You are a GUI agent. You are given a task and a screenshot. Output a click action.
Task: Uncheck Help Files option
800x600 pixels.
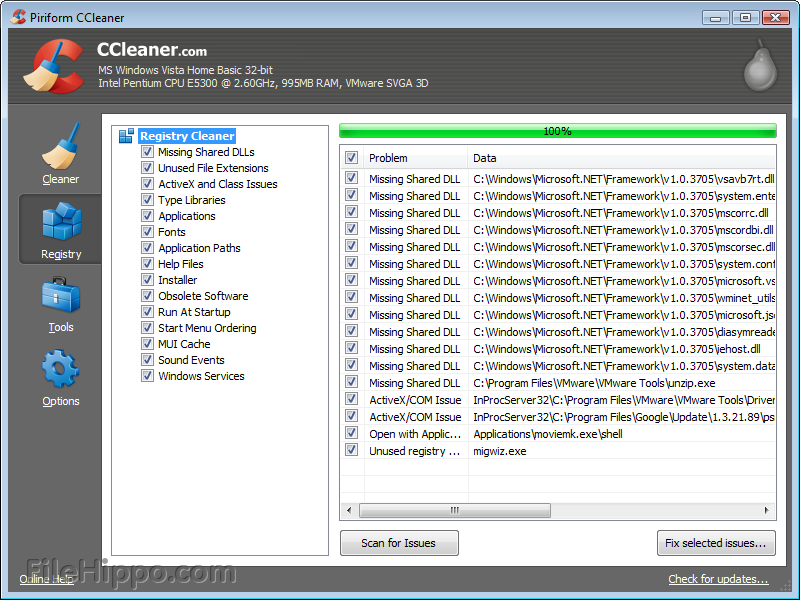[147, 263]
